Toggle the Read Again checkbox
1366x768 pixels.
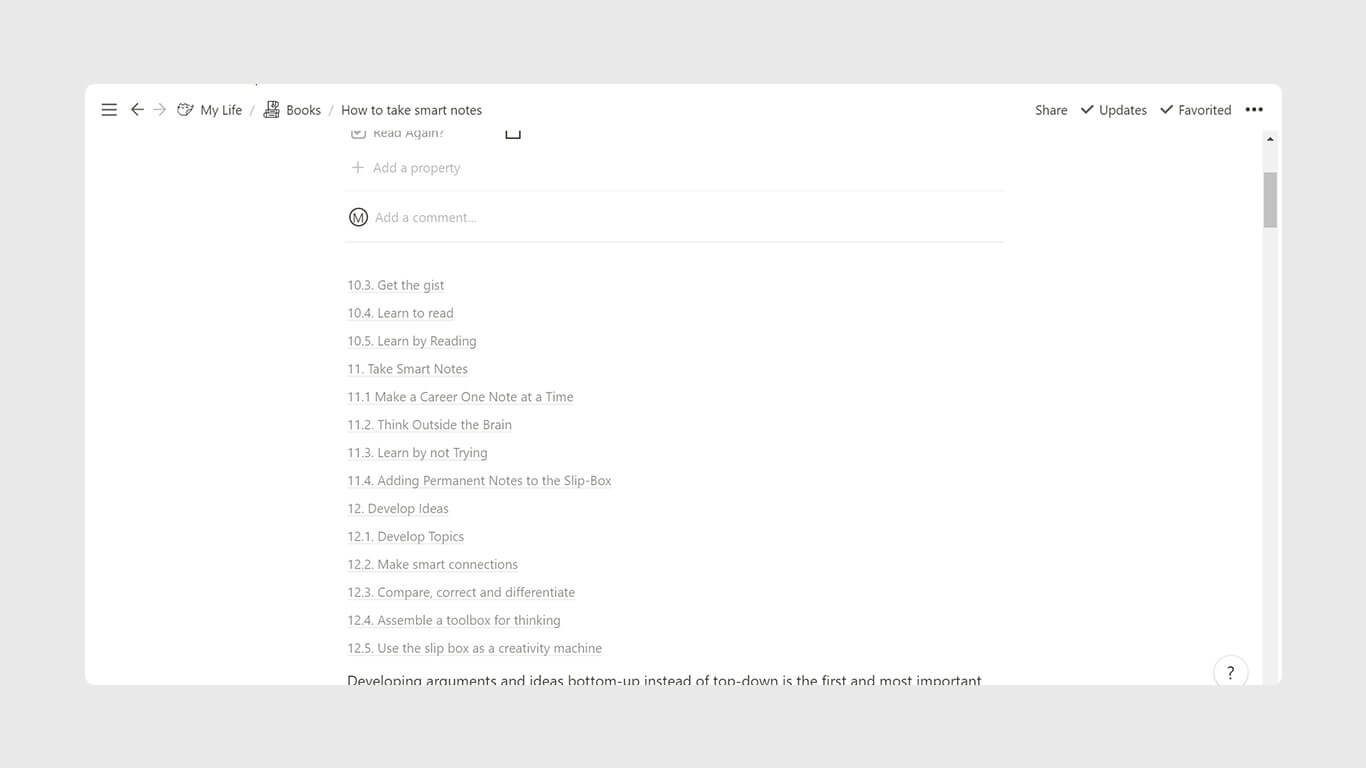pyautogui.click(x=513, y=133)
